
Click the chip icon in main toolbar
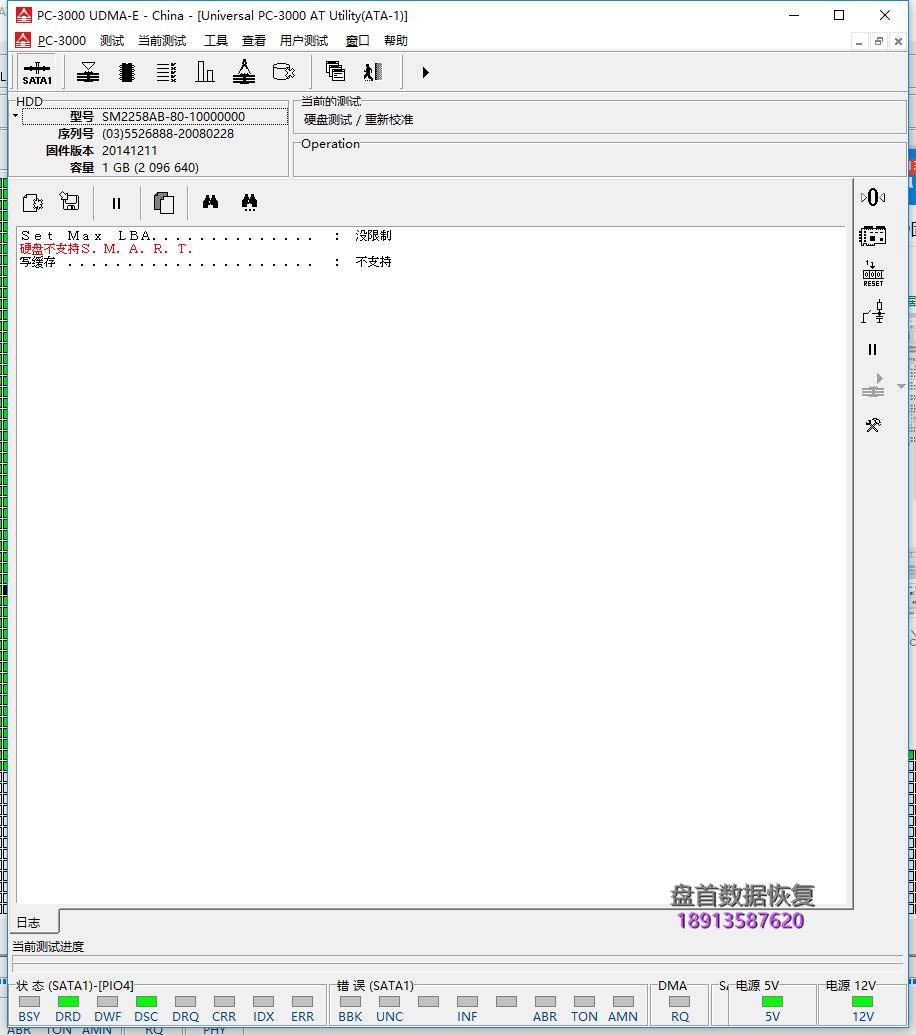pyautogui.click(x=127, y=72)
